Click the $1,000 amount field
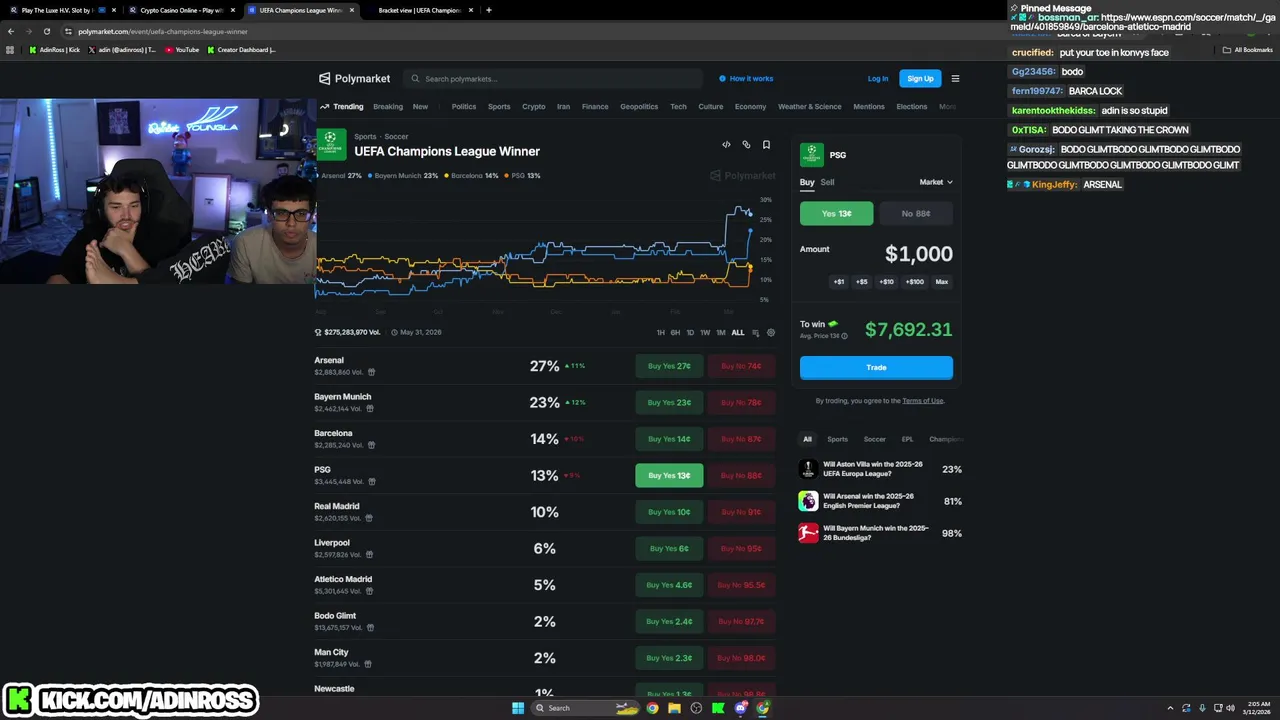This screenshot has width=1280, height=720. pos(918,254)
